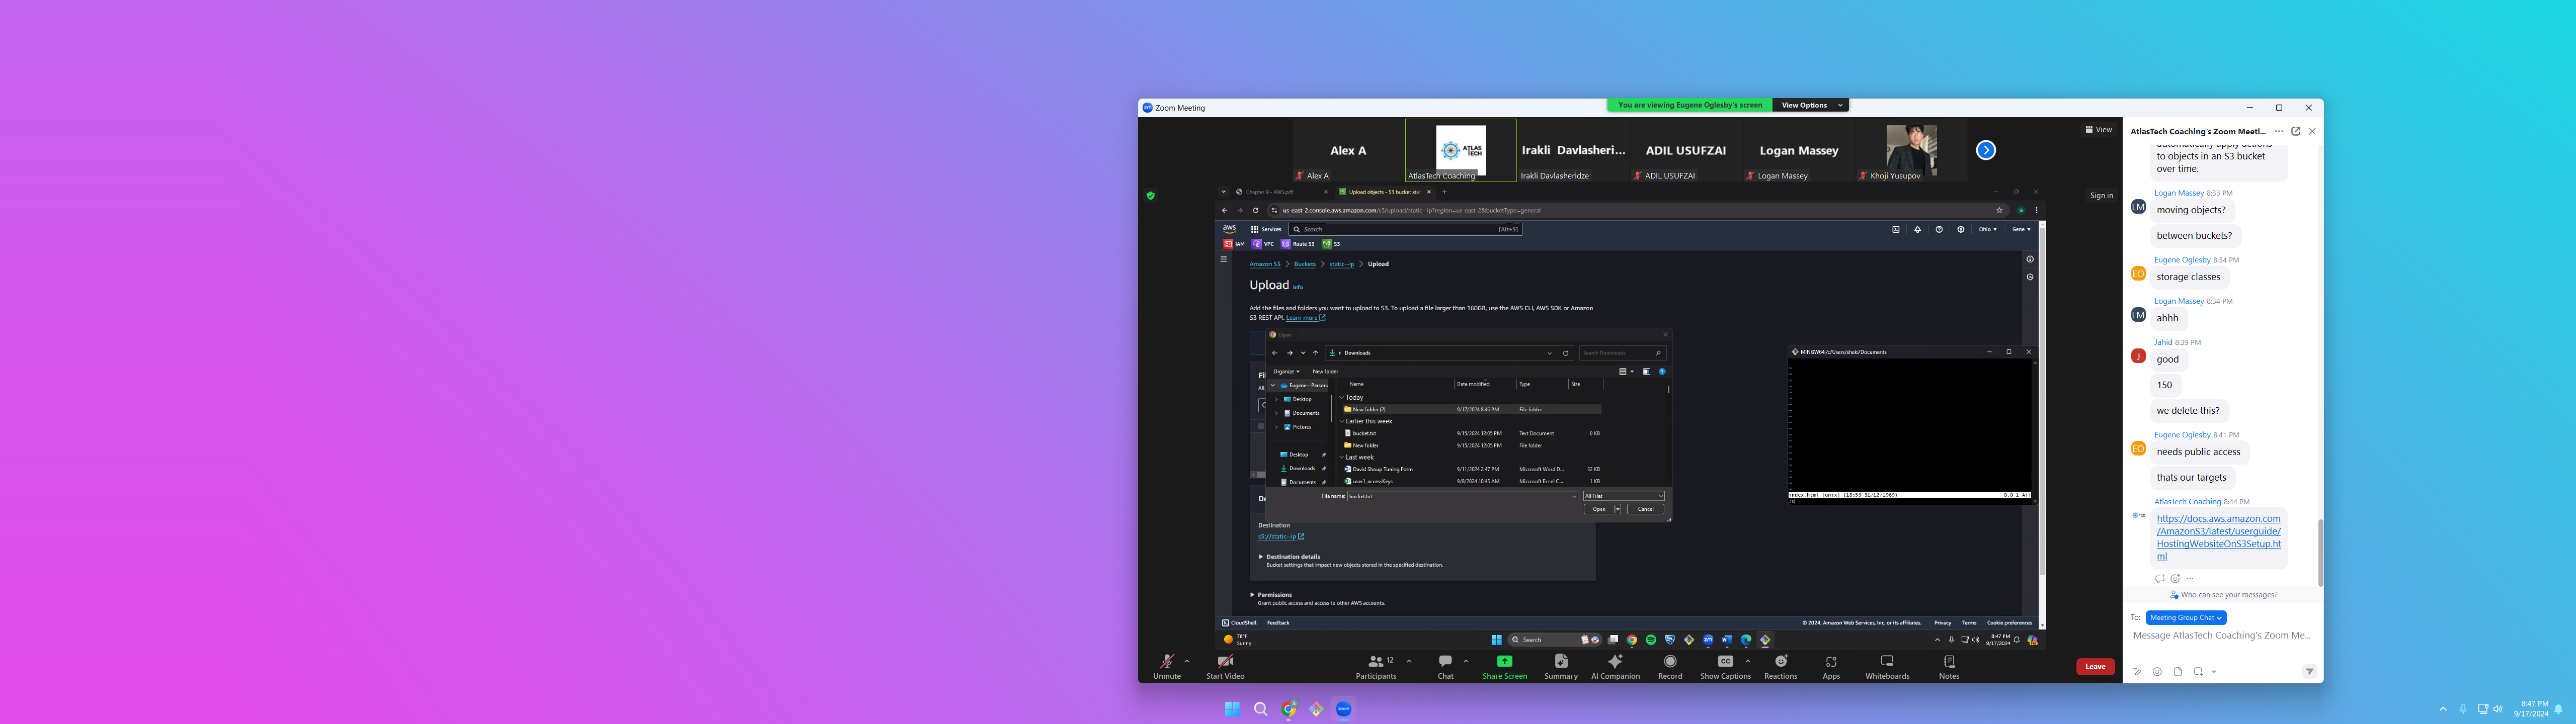Viewport: 2576px width, 724px height.
Task: Open the Notes icon
Action: (x=1948, y=665)
